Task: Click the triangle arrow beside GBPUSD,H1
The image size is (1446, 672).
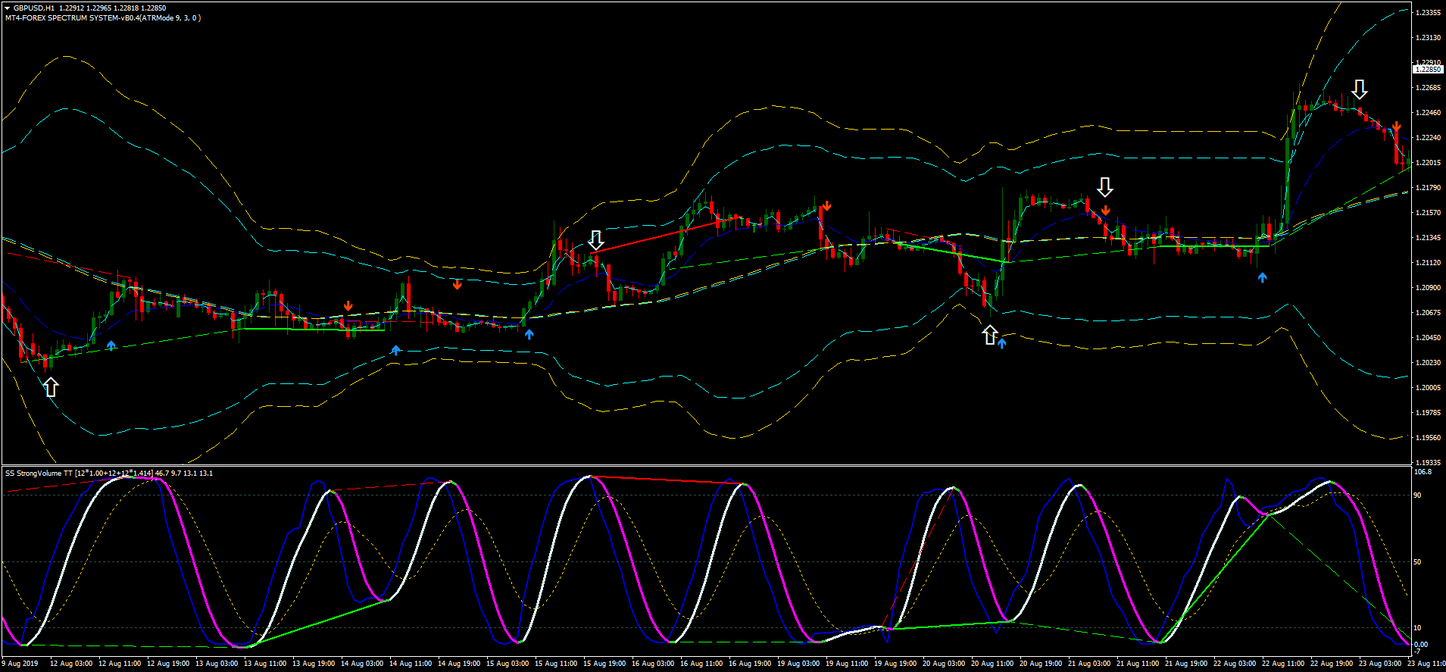Action: point(7,8)
